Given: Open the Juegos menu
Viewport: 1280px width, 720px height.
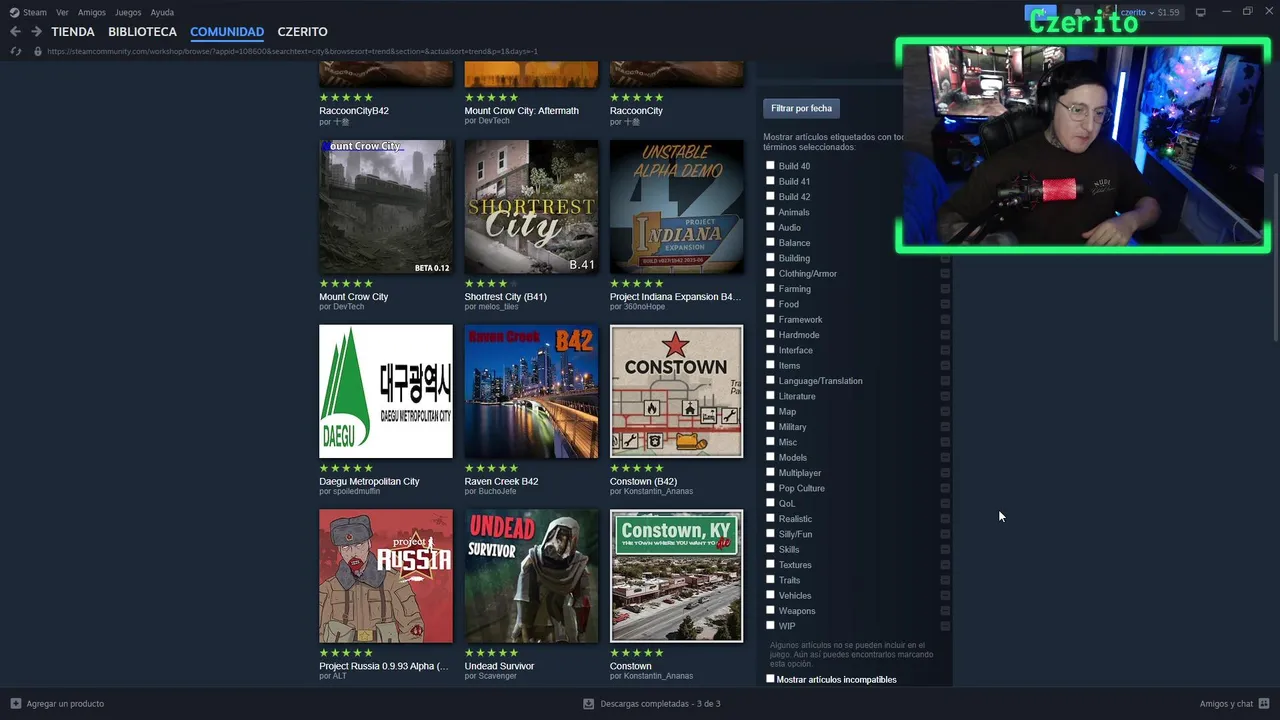Looking at the screenshot, I should [128, 12].
